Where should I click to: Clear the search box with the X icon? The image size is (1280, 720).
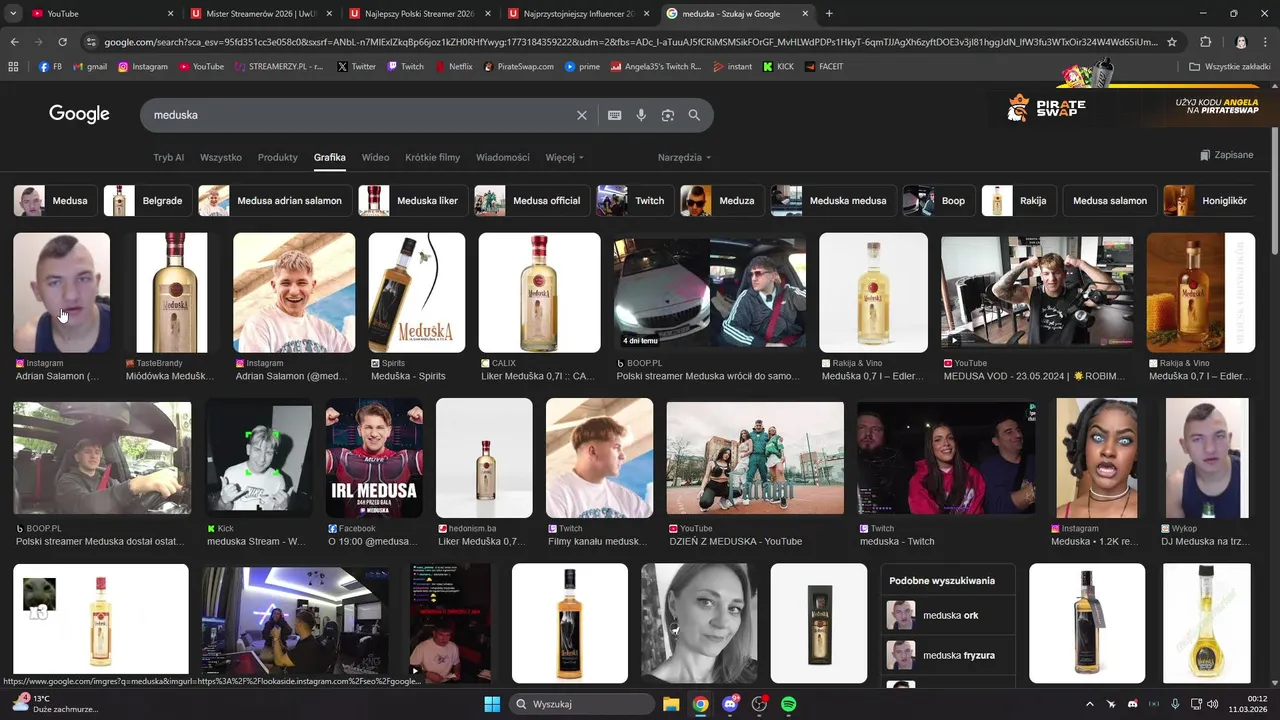582,115
